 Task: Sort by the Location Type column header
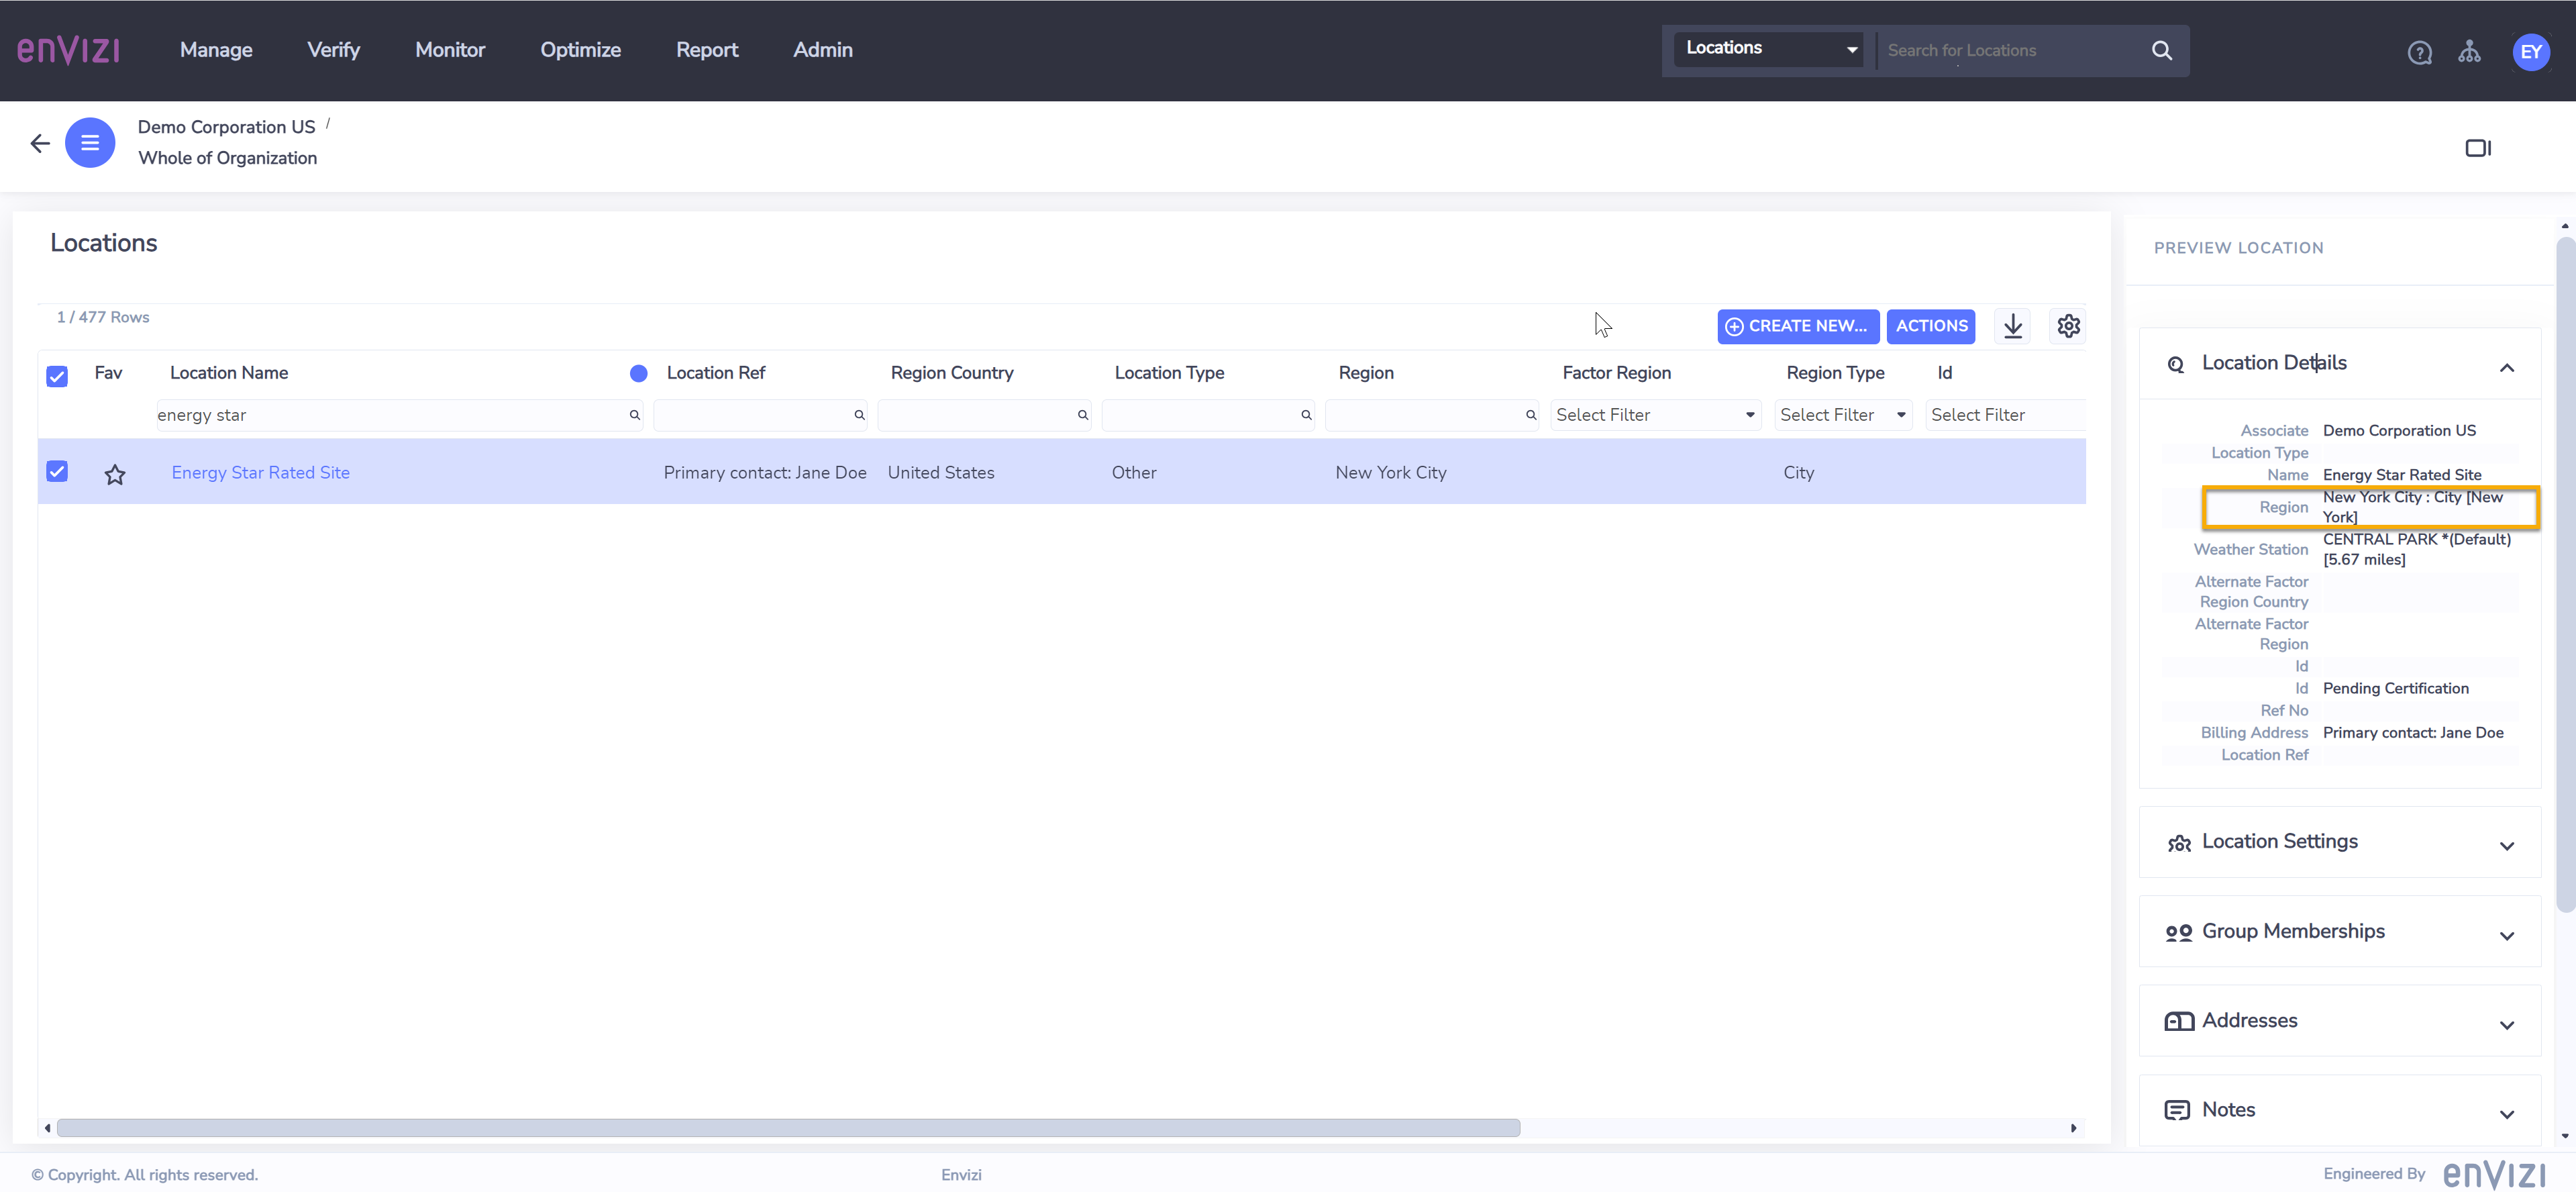[1169, 373]
